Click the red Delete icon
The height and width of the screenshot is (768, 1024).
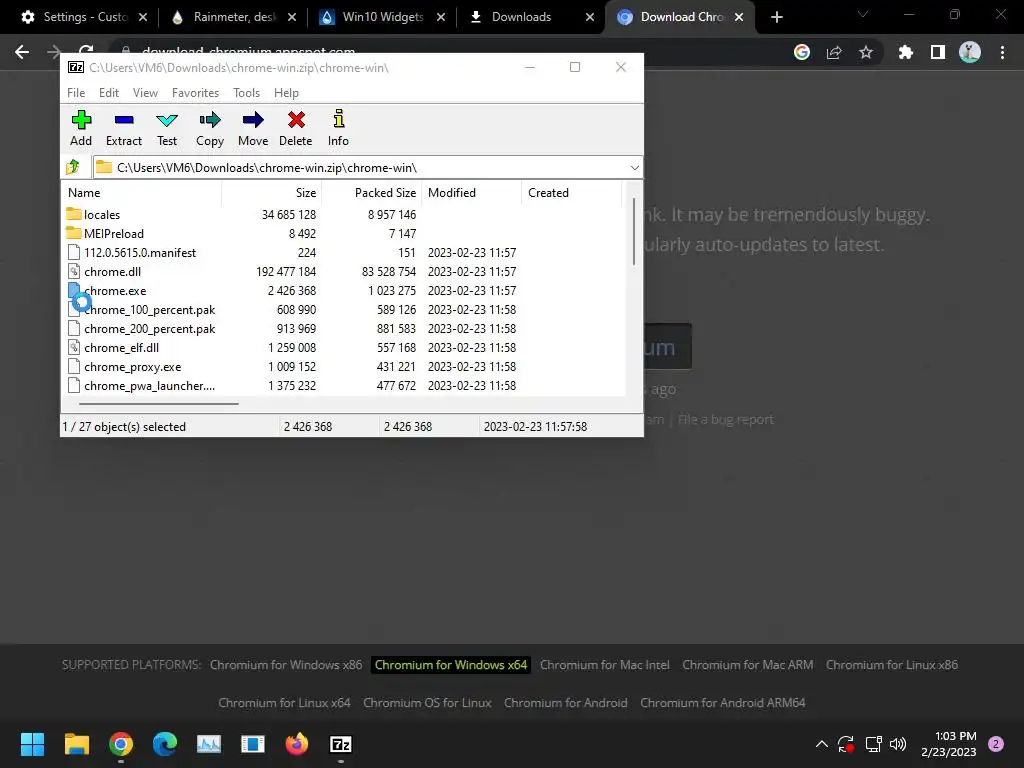(296, 120)
